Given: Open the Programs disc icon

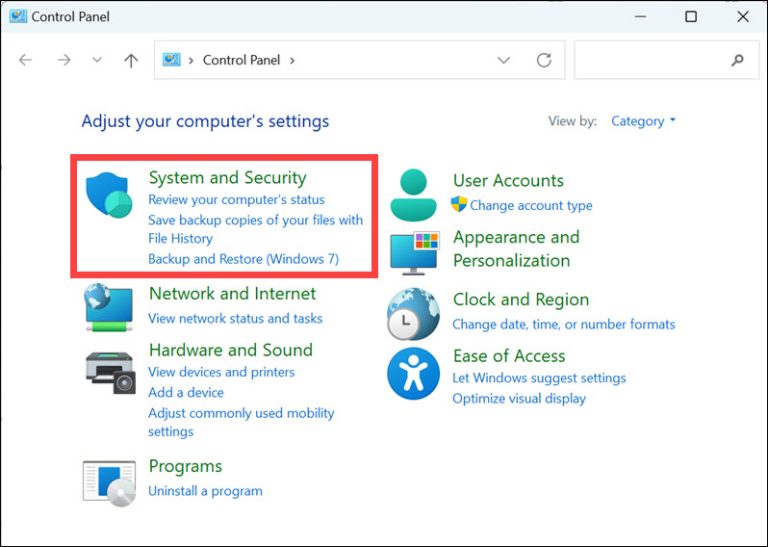Looking at the screenshot, I should point(109,483).
